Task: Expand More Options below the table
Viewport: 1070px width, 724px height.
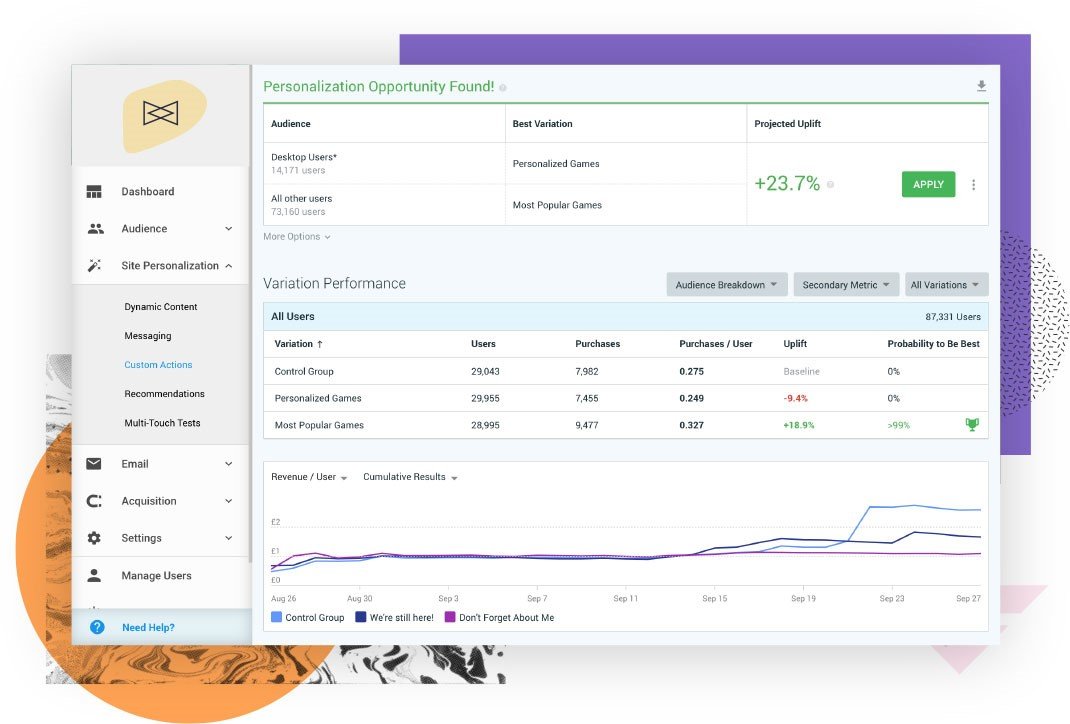Action: click(297, 237)
